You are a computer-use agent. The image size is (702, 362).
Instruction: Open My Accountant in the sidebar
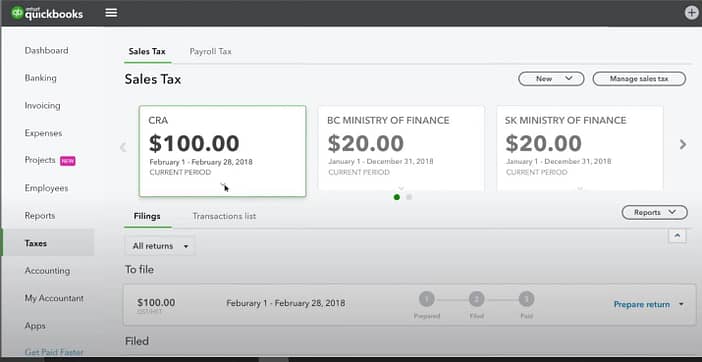54,298
